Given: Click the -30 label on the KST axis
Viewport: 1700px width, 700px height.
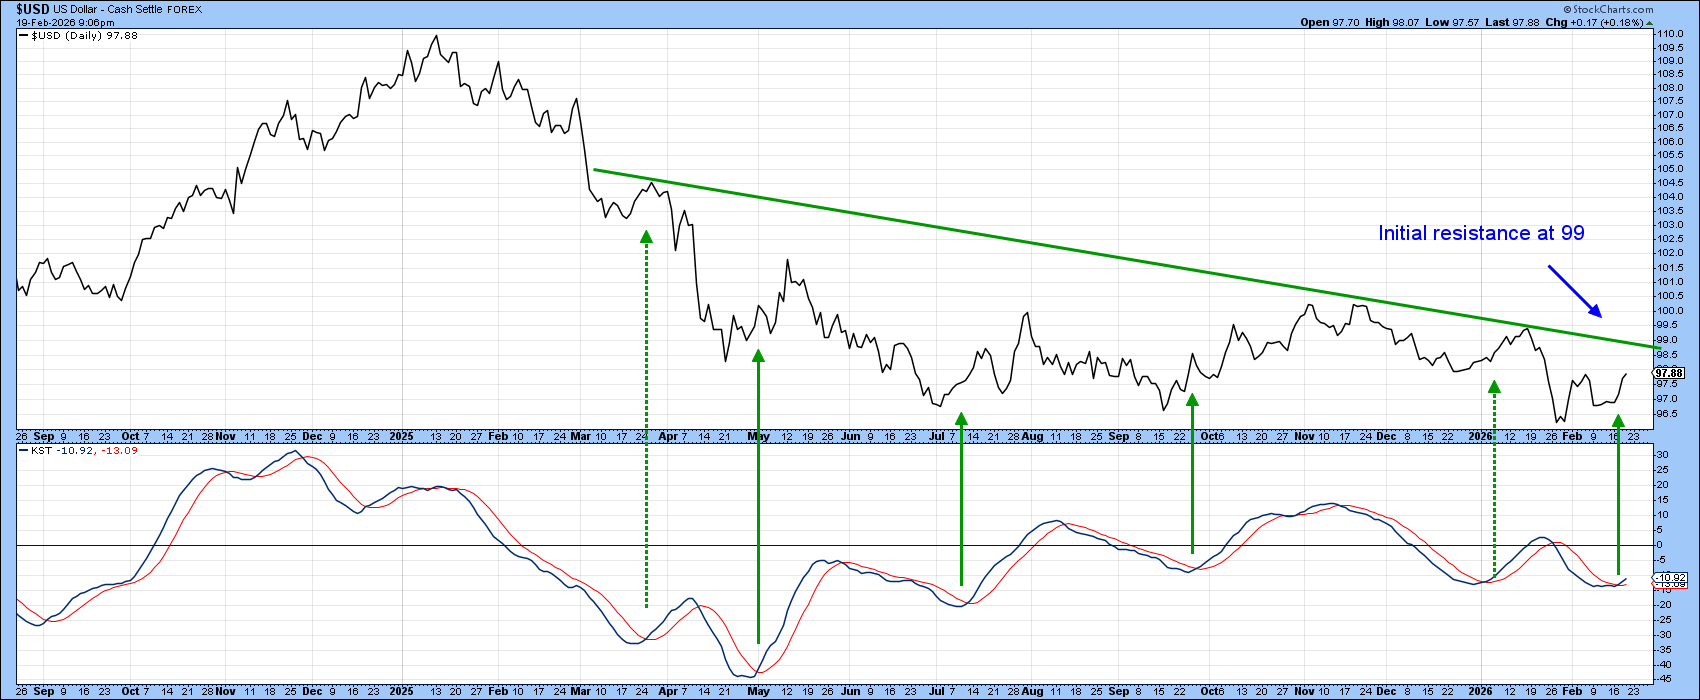Looking at the screenshot, I should [1664, 634].
